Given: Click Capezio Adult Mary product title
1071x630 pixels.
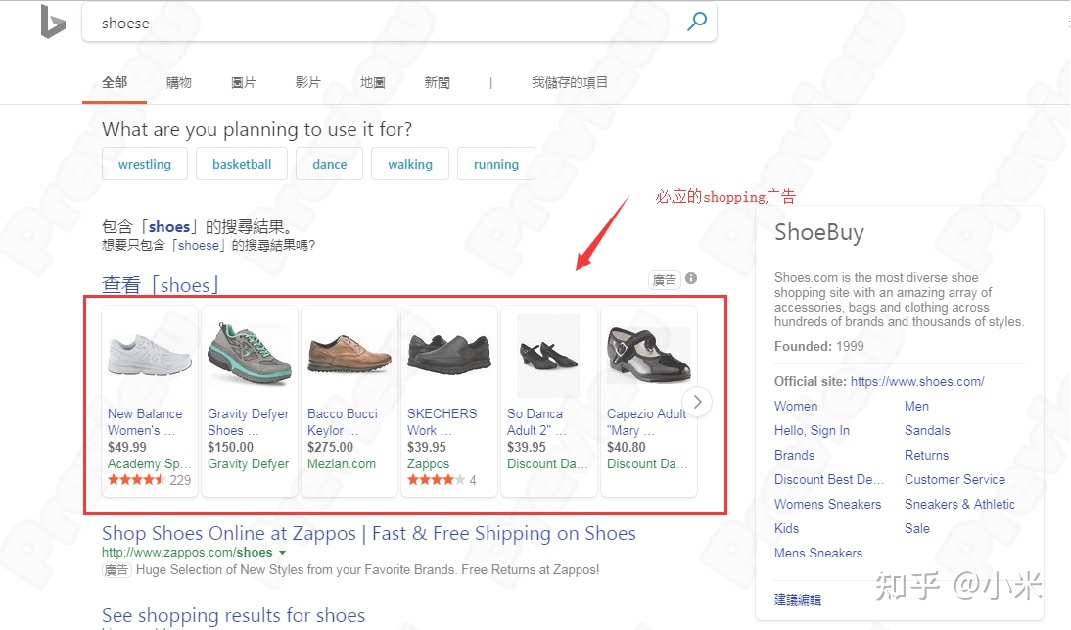Looking at the screenshot, I should coord(647,422).
